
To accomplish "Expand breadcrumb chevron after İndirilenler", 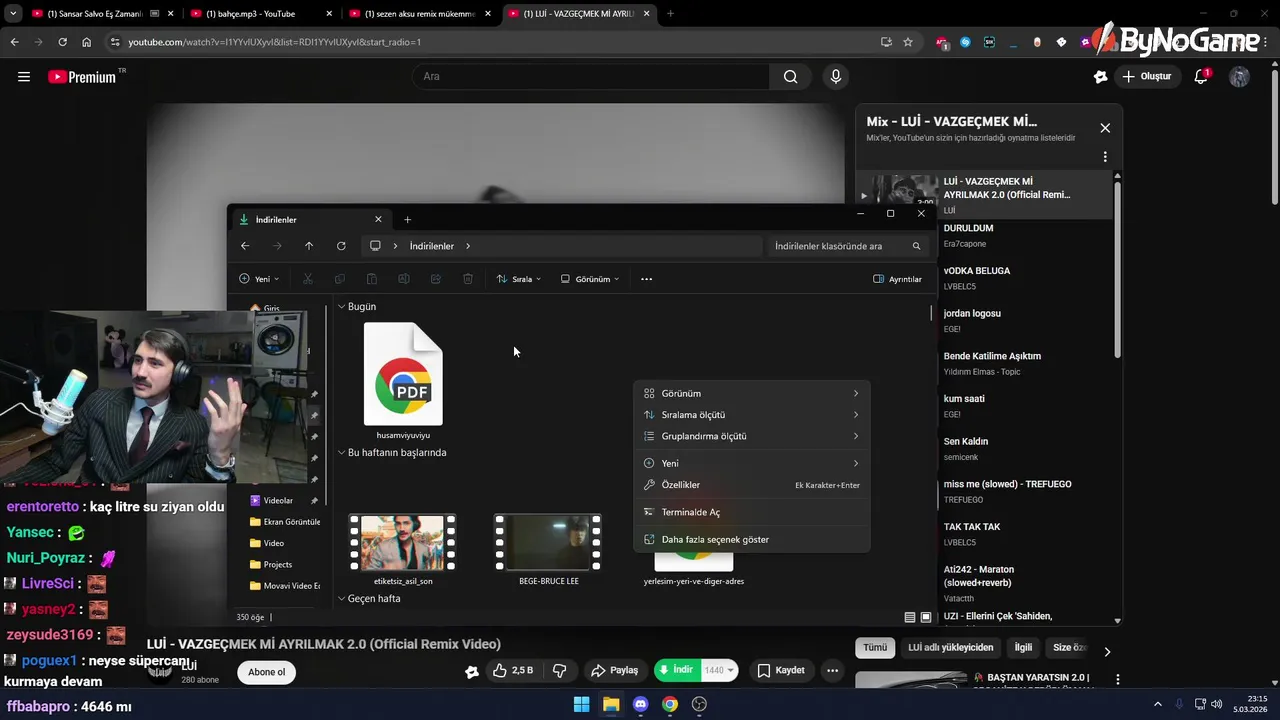I will pyautogui.click(x=467, y=246).
